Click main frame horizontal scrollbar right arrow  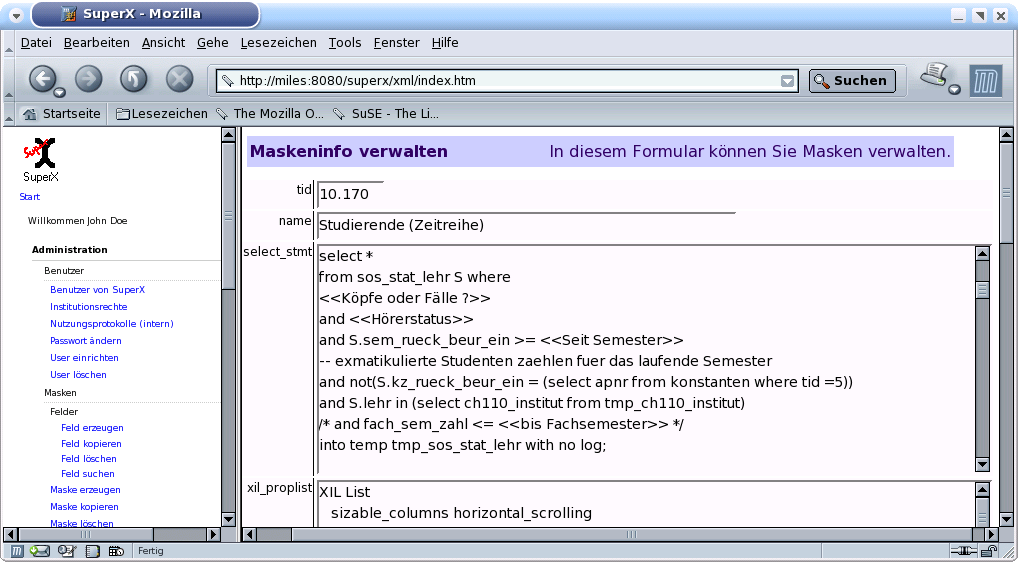(x=990, y=534)
